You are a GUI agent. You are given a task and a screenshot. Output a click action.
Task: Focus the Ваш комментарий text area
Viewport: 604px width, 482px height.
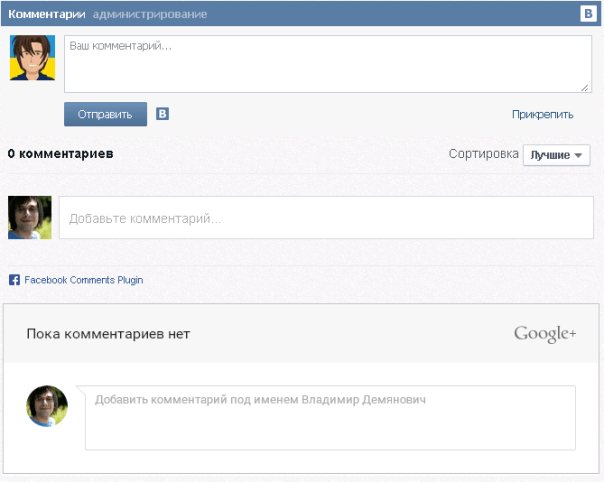tap(328, 64)
